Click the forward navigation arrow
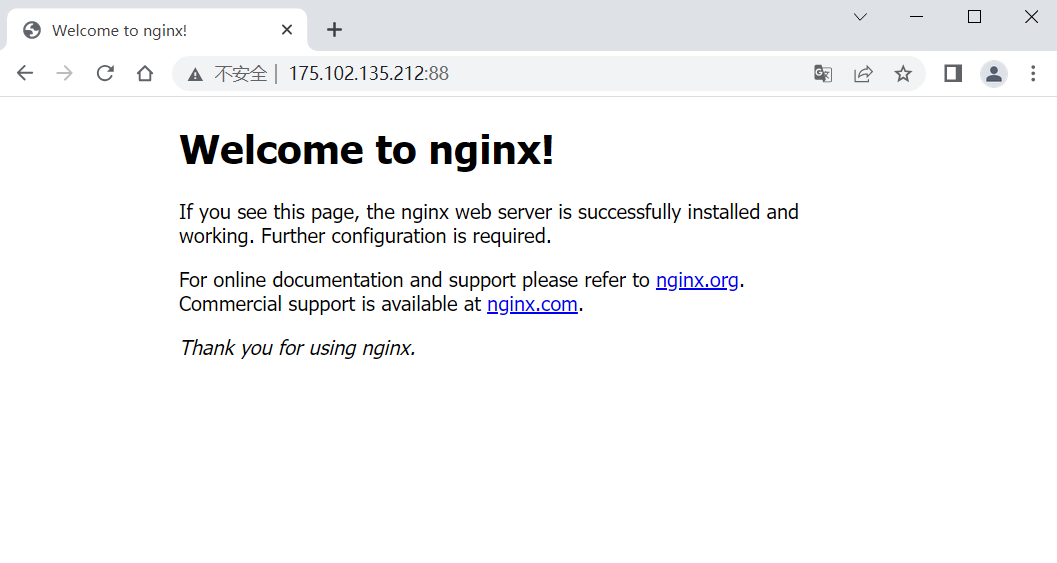This screenshot has width=1057, height=563. tap(65, 73)
